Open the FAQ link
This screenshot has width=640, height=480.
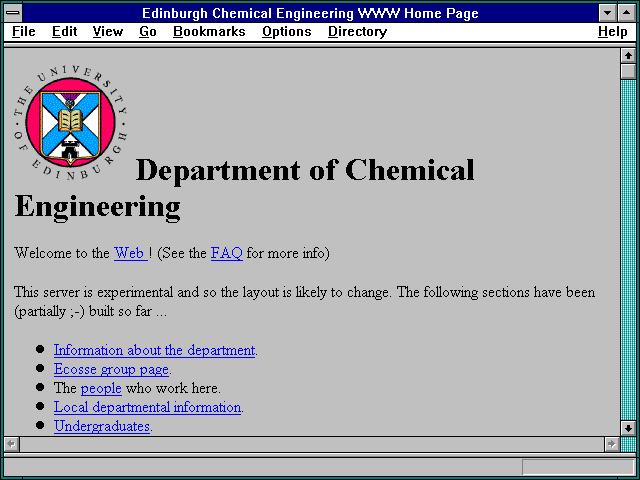click(227, 253)
